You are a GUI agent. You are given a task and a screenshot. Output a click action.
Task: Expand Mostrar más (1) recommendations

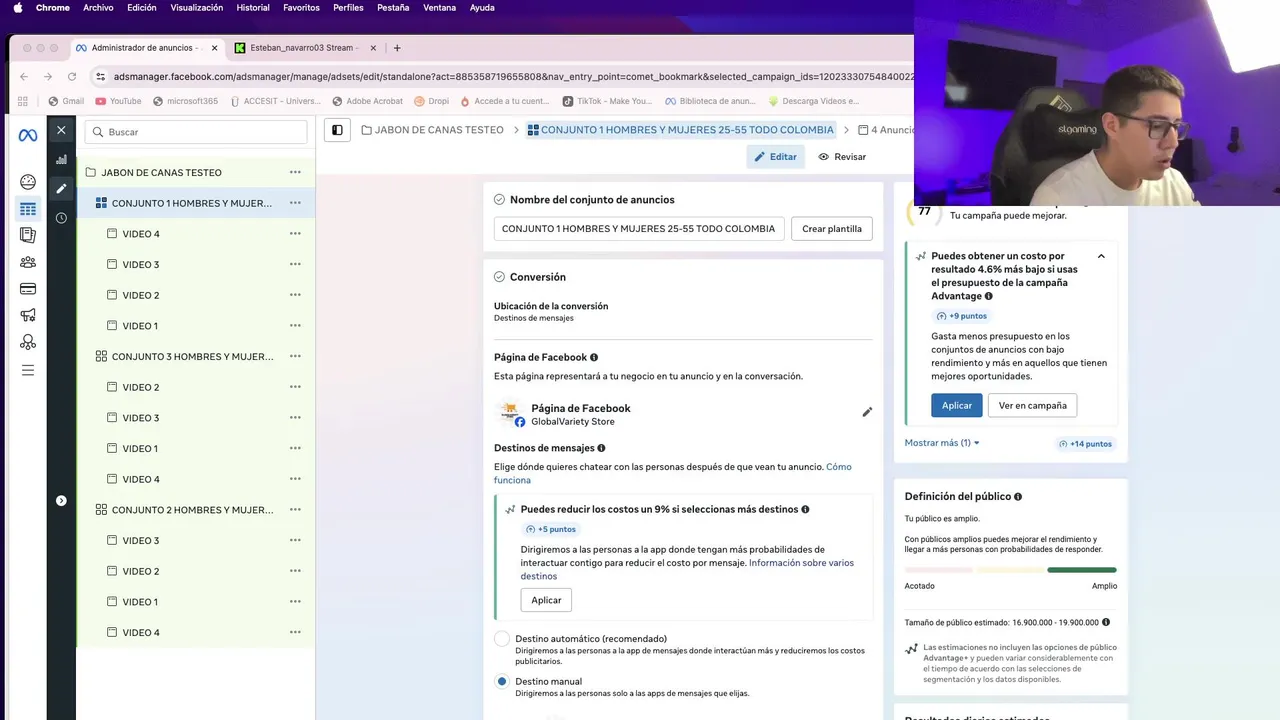pyautogui.click(x=942, y=443)
